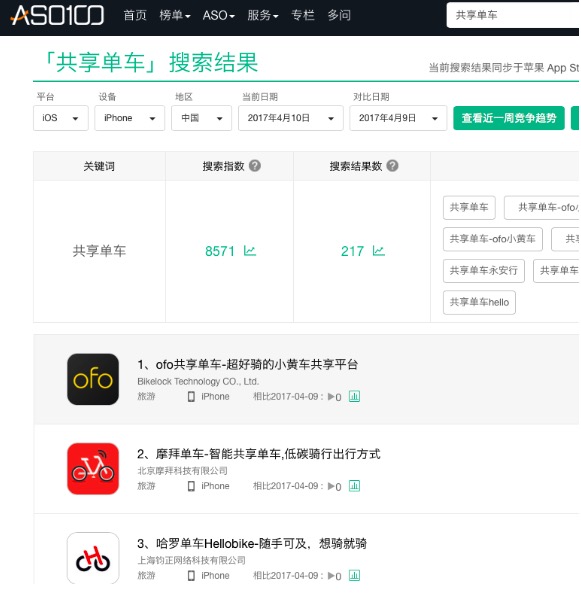
Task: Select related keyword tag 共享单车永安行
Action: (484, 271)
